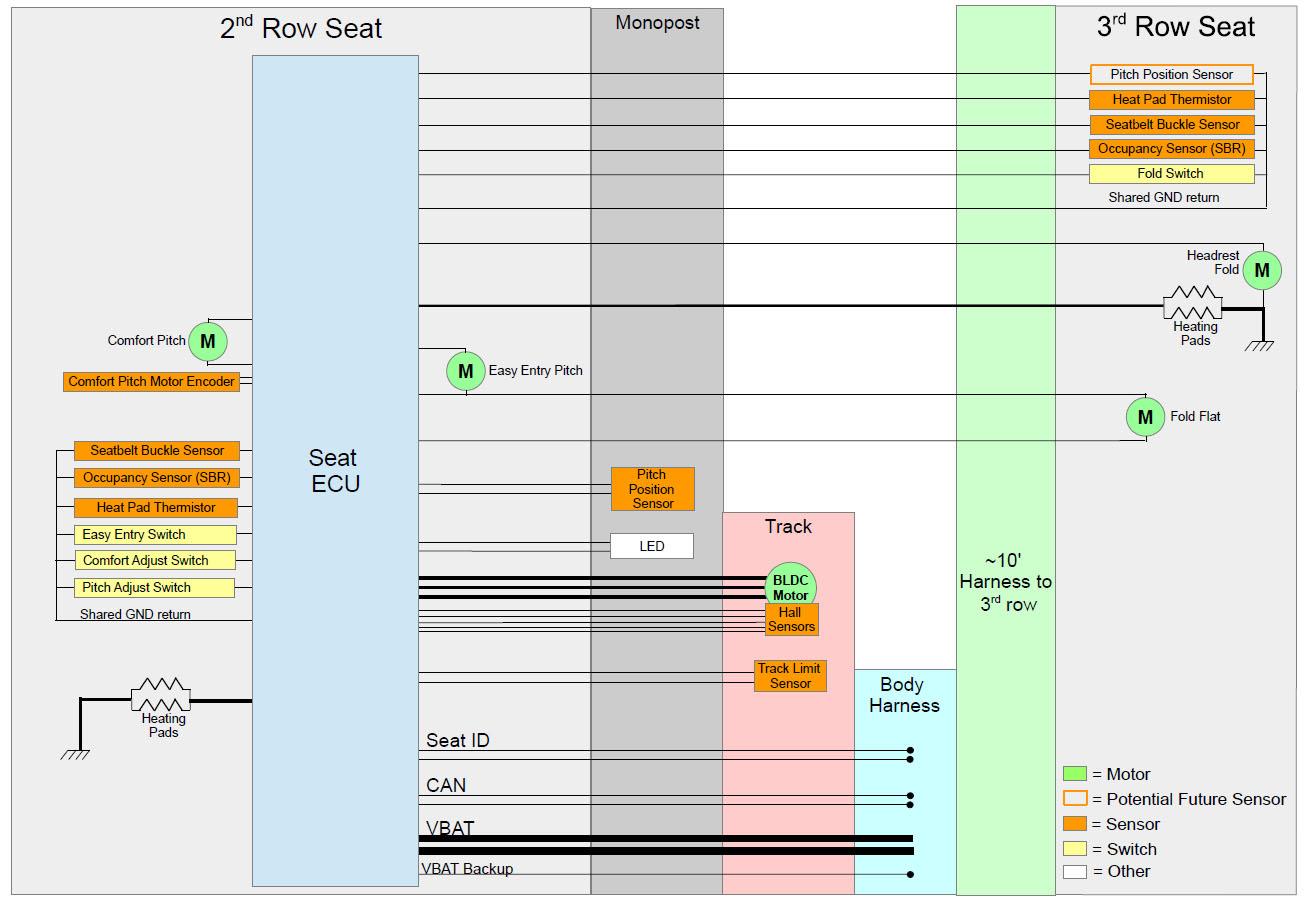Select the Comfort Pitch Motor Encoder box
The image size is (1309, 903).
tap(152, 382)
